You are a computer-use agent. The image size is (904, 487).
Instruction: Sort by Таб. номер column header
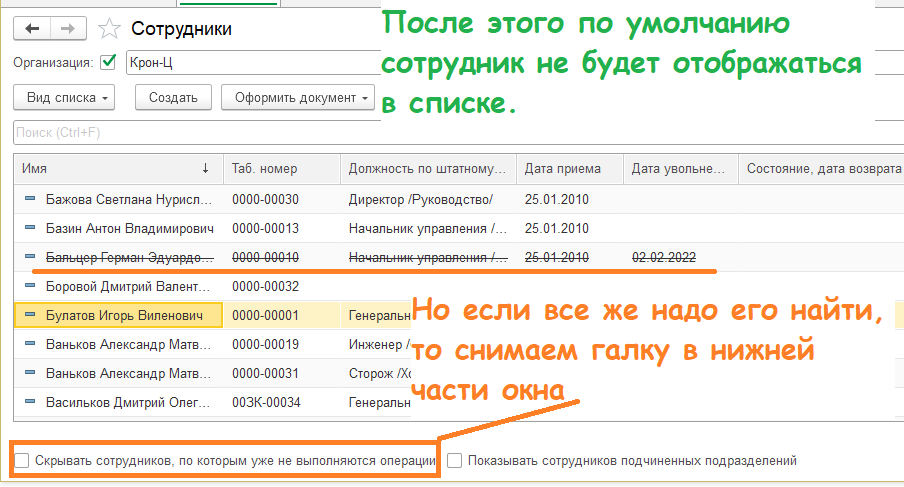[x=282, y=168]
